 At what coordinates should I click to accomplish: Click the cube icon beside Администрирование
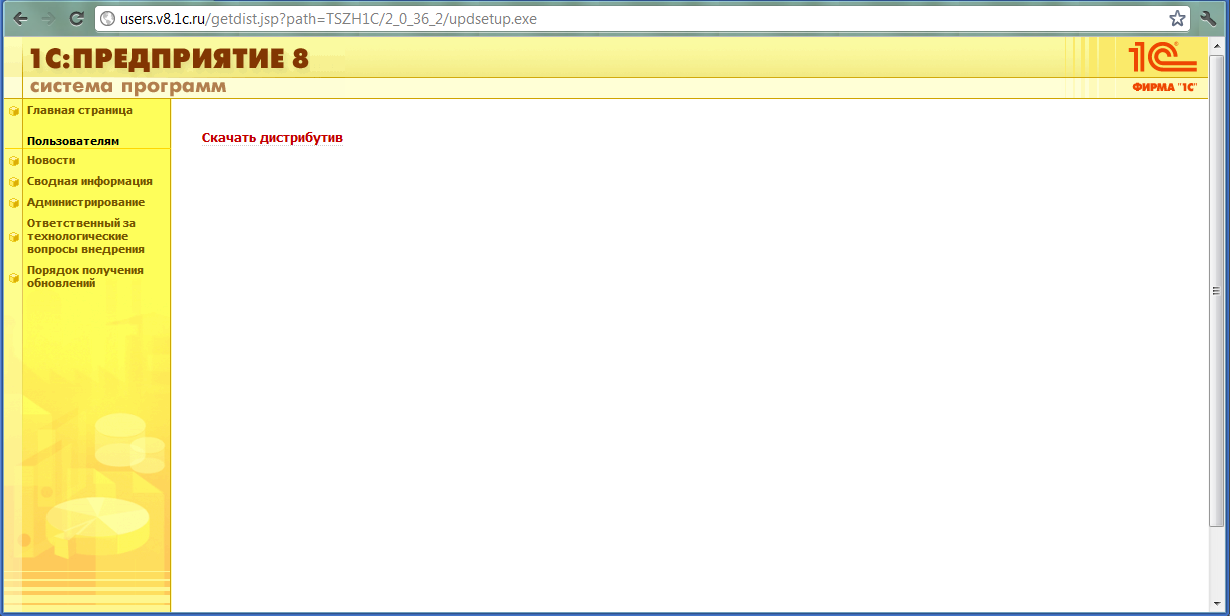coord(14,203)
